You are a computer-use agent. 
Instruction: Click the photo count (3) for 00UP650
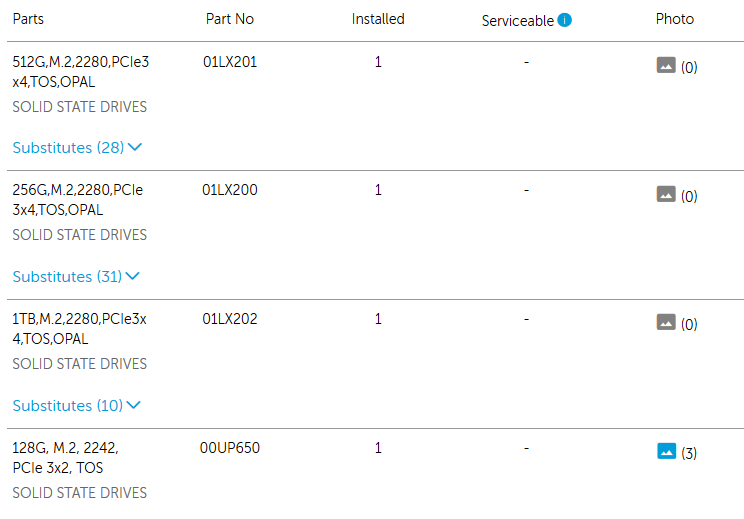pyautogui.click(x=689, y=453)
